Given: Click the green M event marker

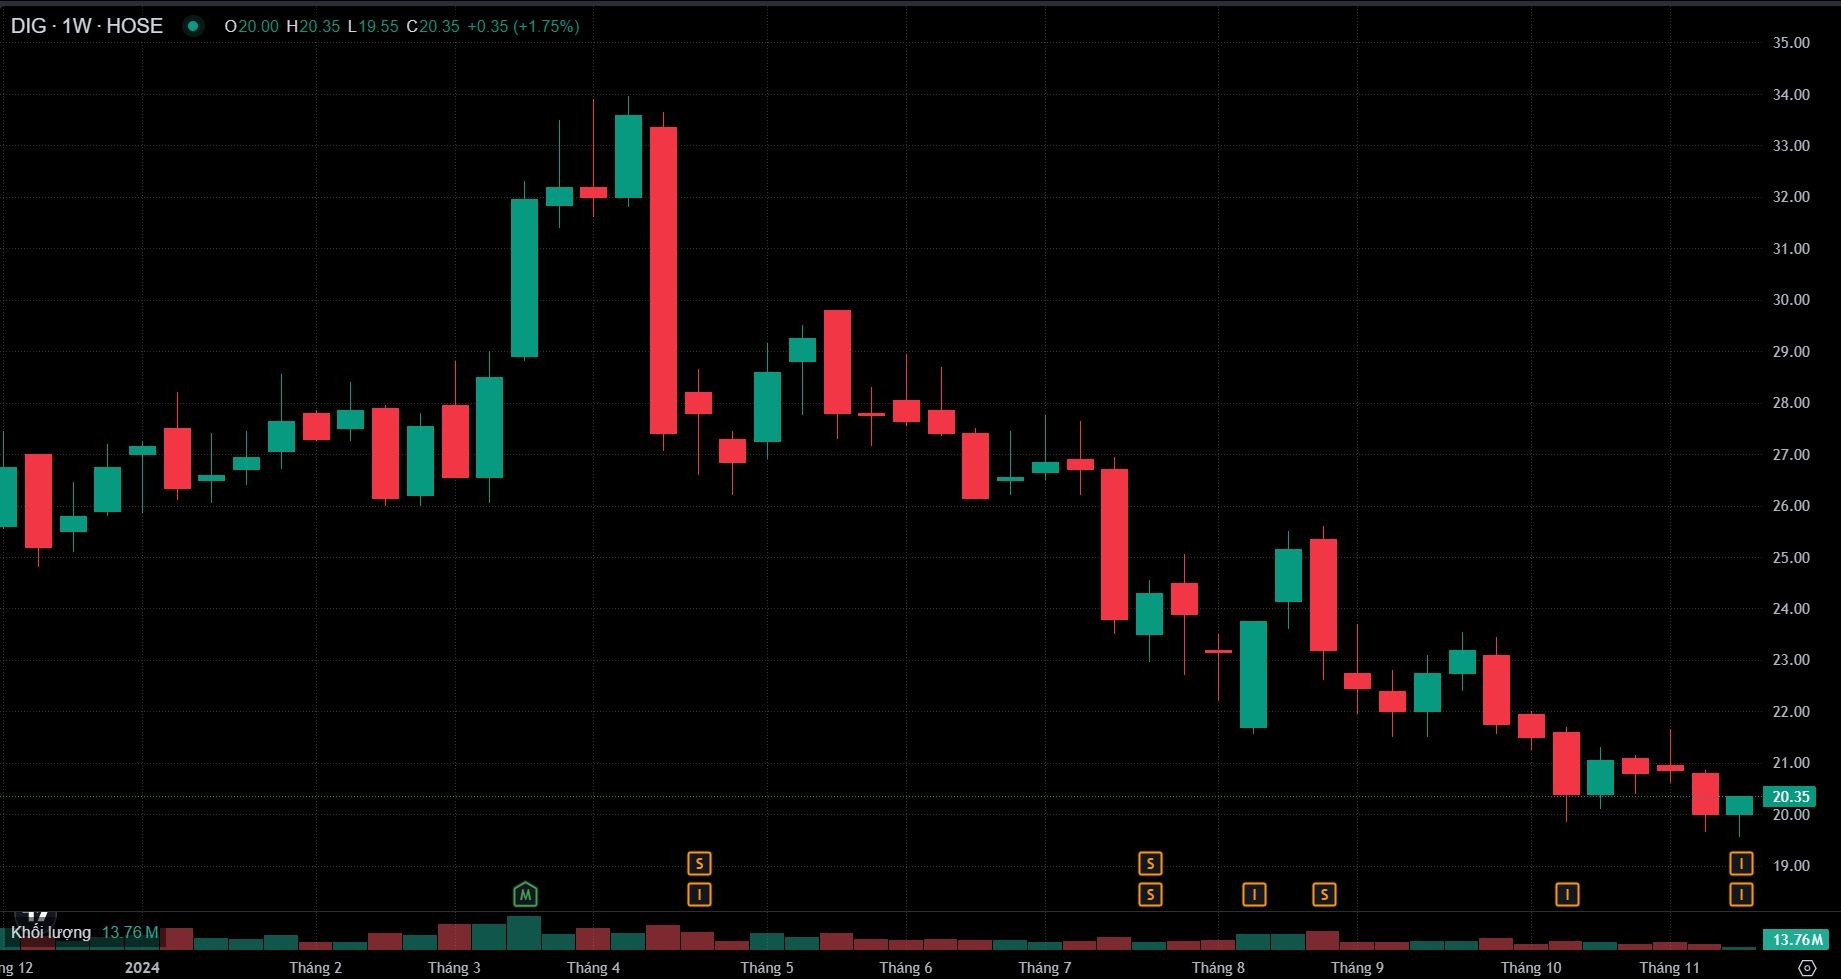Looking at the screenshot, I should coord(525,894).
